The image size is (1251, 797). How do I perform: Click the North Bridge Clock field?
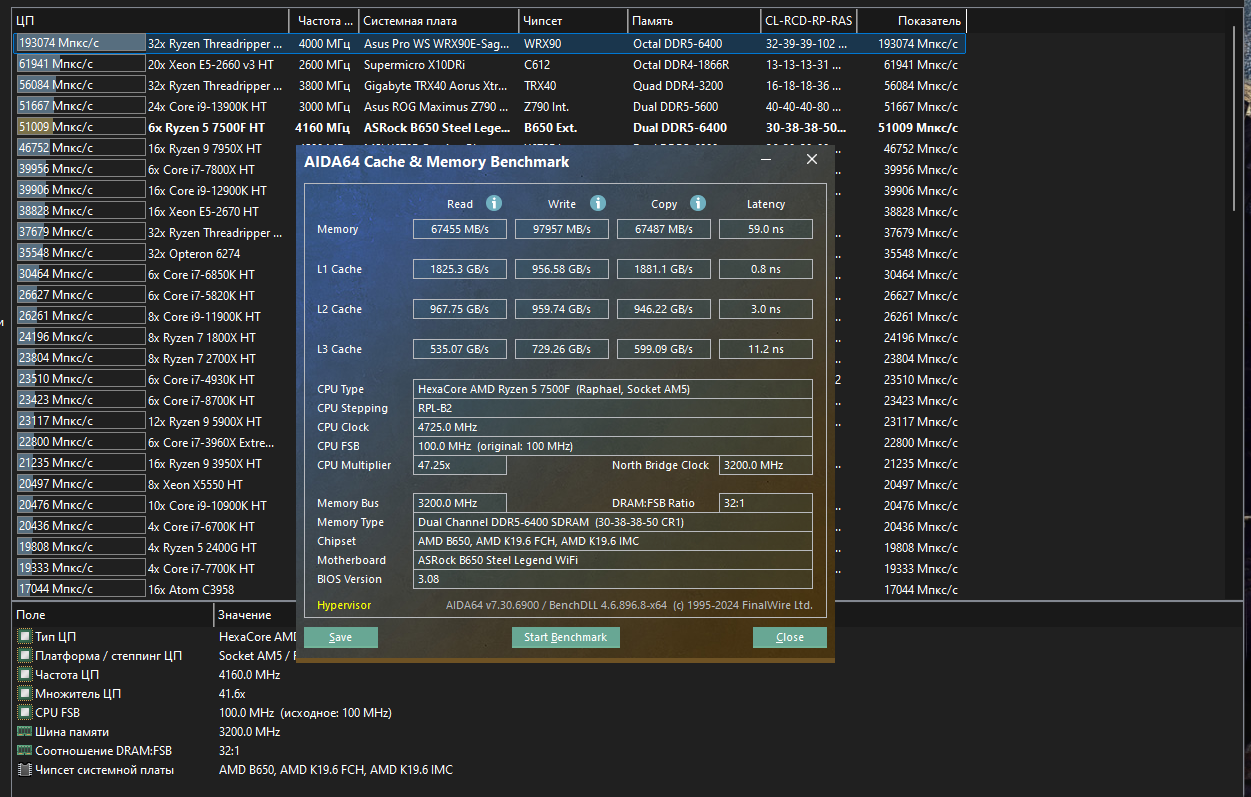[x=766, y=465]
